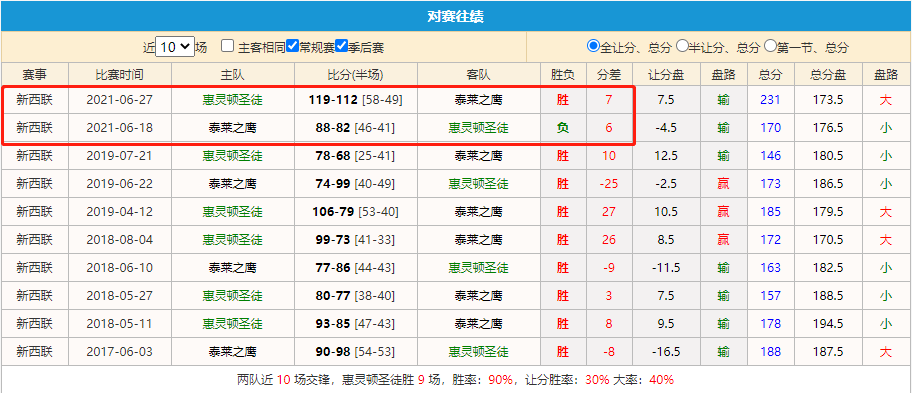The width and height of the screenshot is (912, 393).
Task: Click total 157 in the 2018-05-27 row
Action: click(771, 295)
